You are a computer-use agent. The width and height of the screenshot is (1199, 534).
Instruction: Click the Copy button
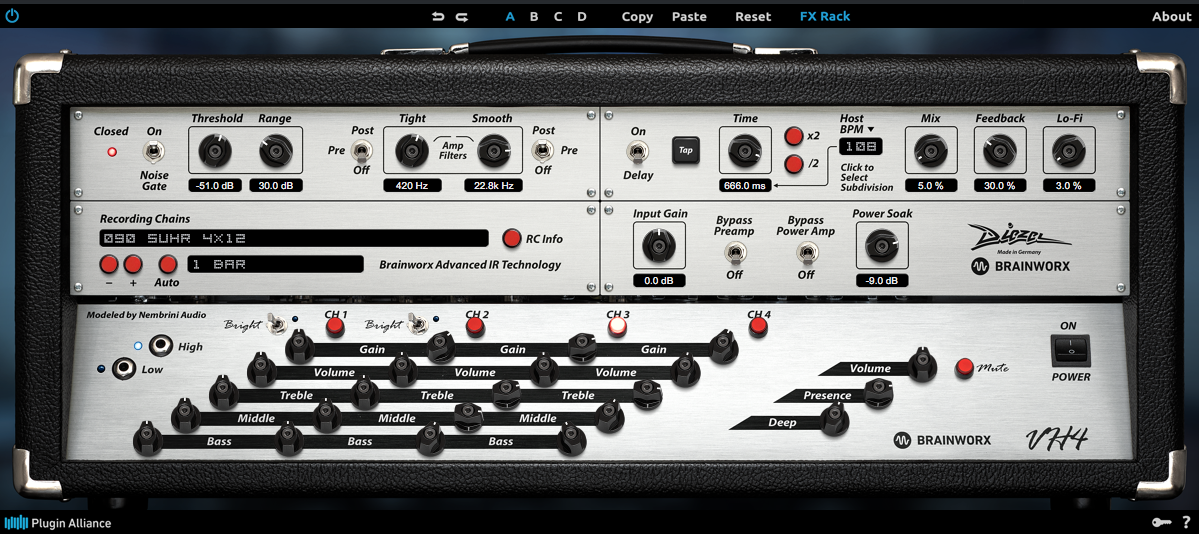coord(637,16)
